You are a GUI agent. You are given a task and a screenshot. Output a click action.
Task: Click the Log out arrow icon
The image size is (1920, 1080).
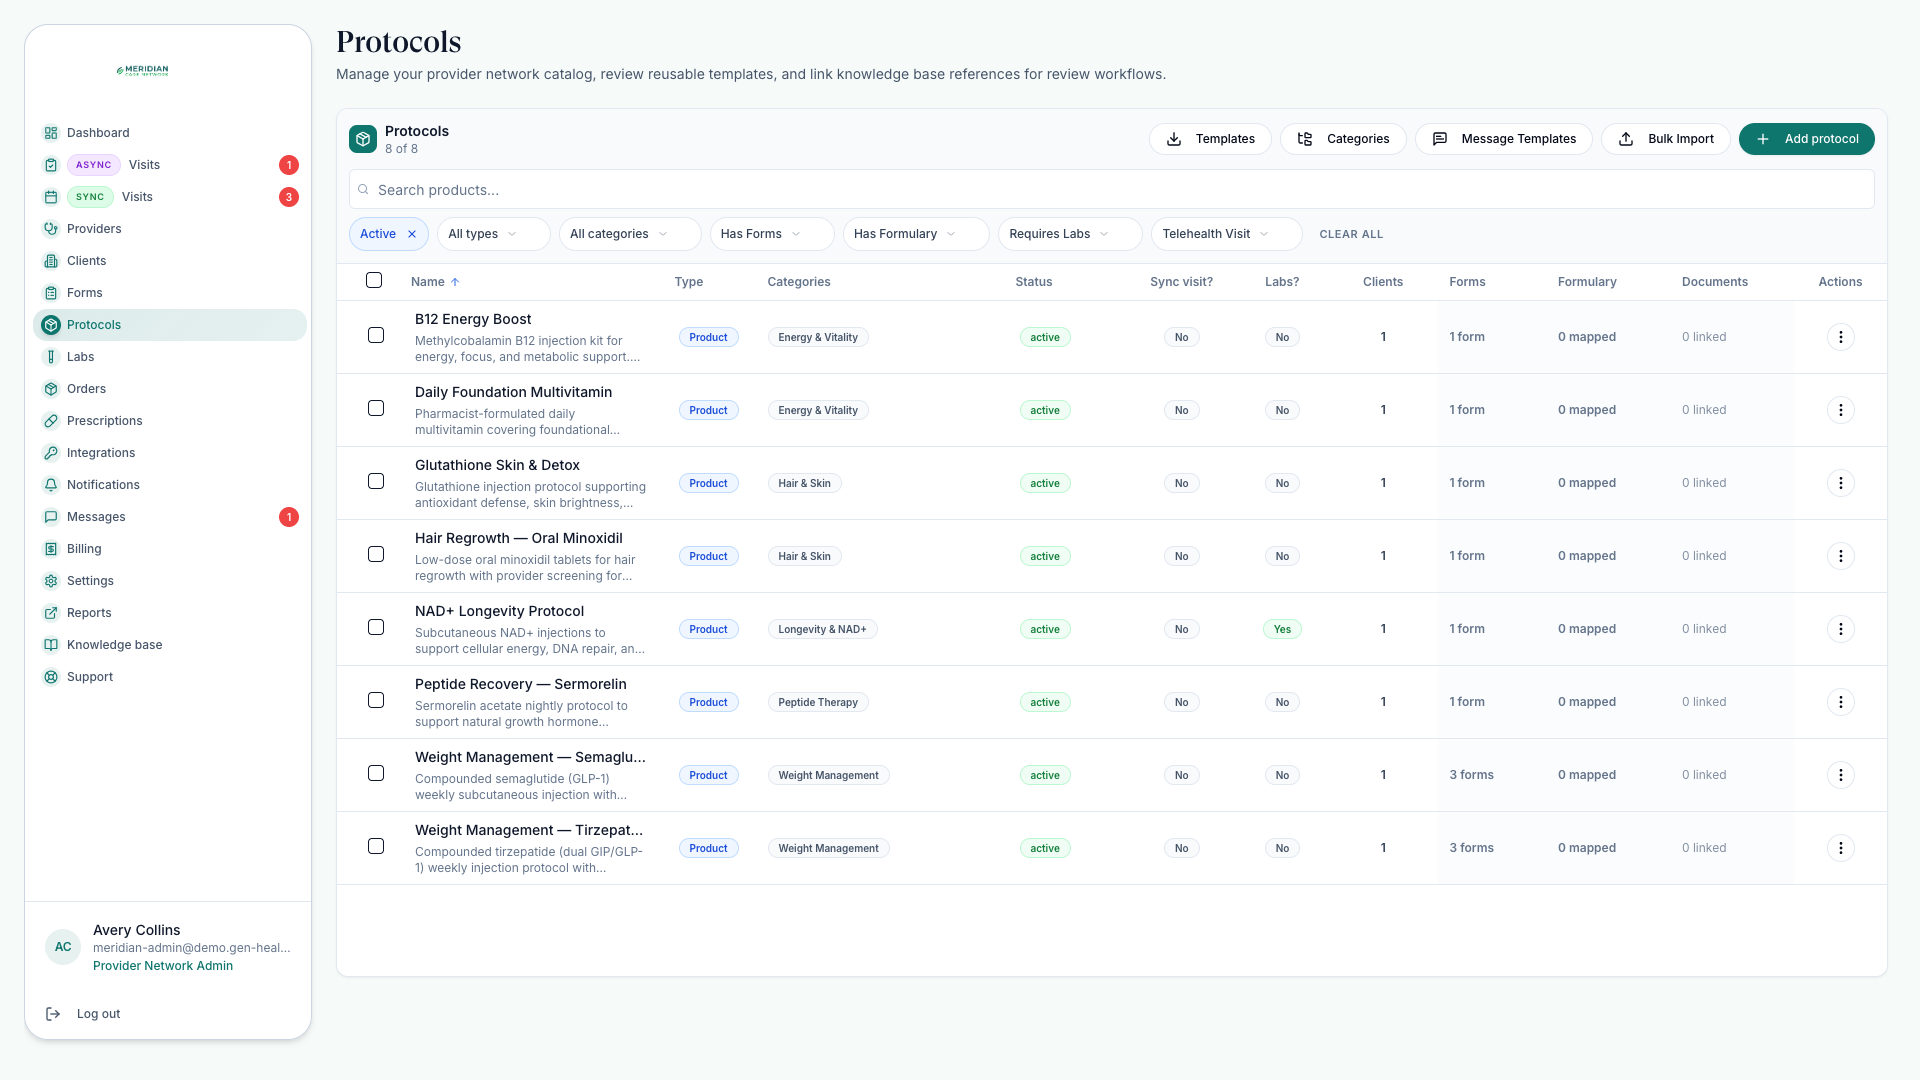[53, 1014]
